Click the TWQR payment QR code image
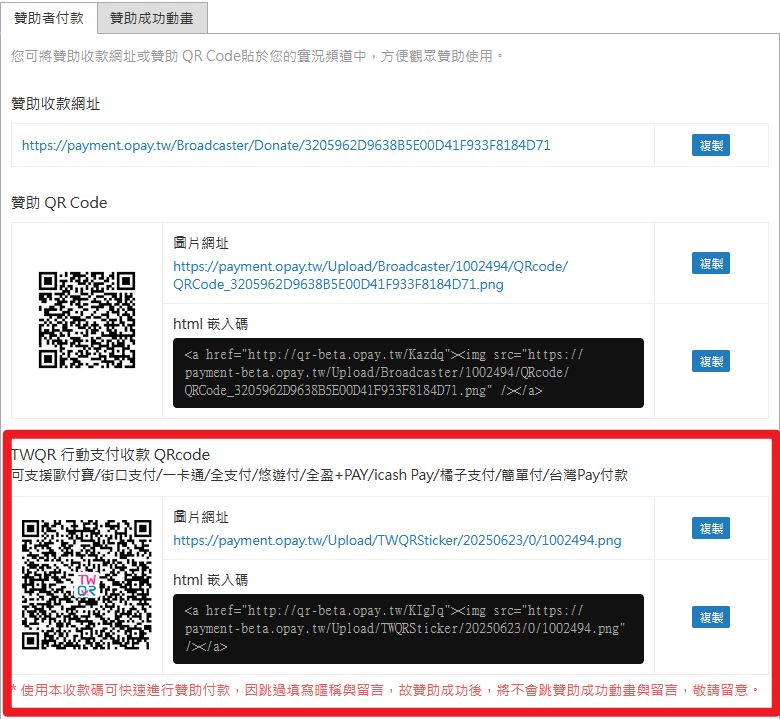Screen dimensions: 780x719 [x=86, y=585]
